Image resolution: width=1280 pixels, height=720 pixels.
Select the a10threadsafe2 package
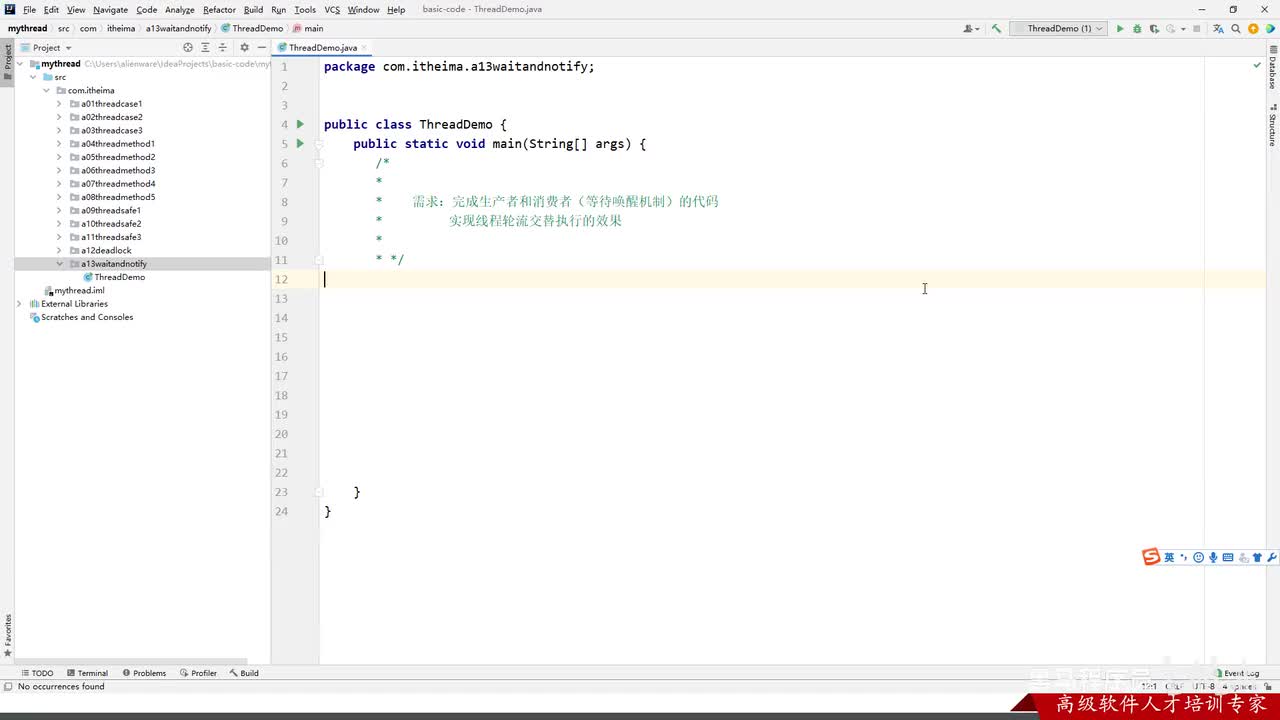pos(111,224)
